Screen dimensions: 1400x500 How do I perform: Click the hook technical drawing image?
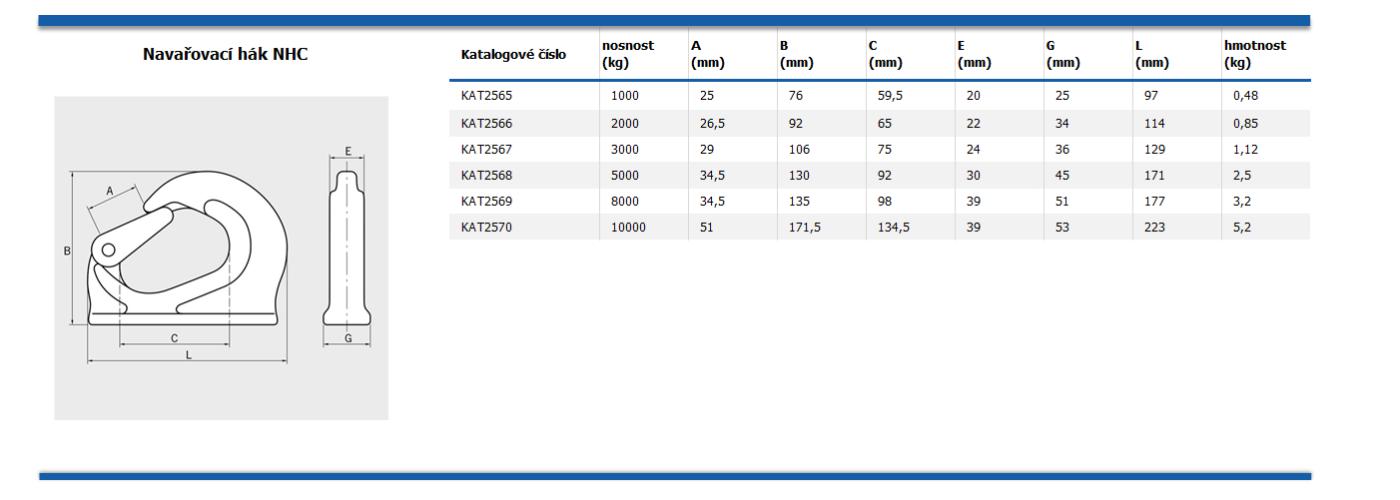pos(220,258)
